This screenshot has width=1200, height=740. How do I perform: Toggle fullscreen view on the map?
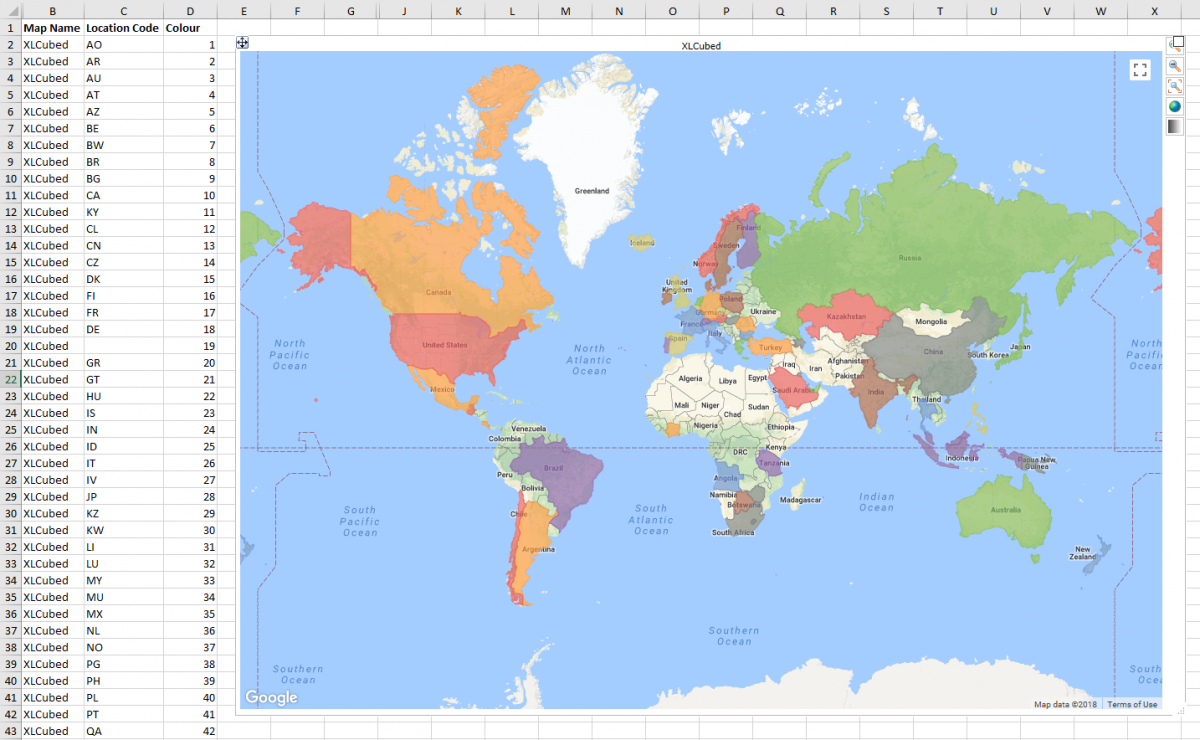pos(1140,69)
